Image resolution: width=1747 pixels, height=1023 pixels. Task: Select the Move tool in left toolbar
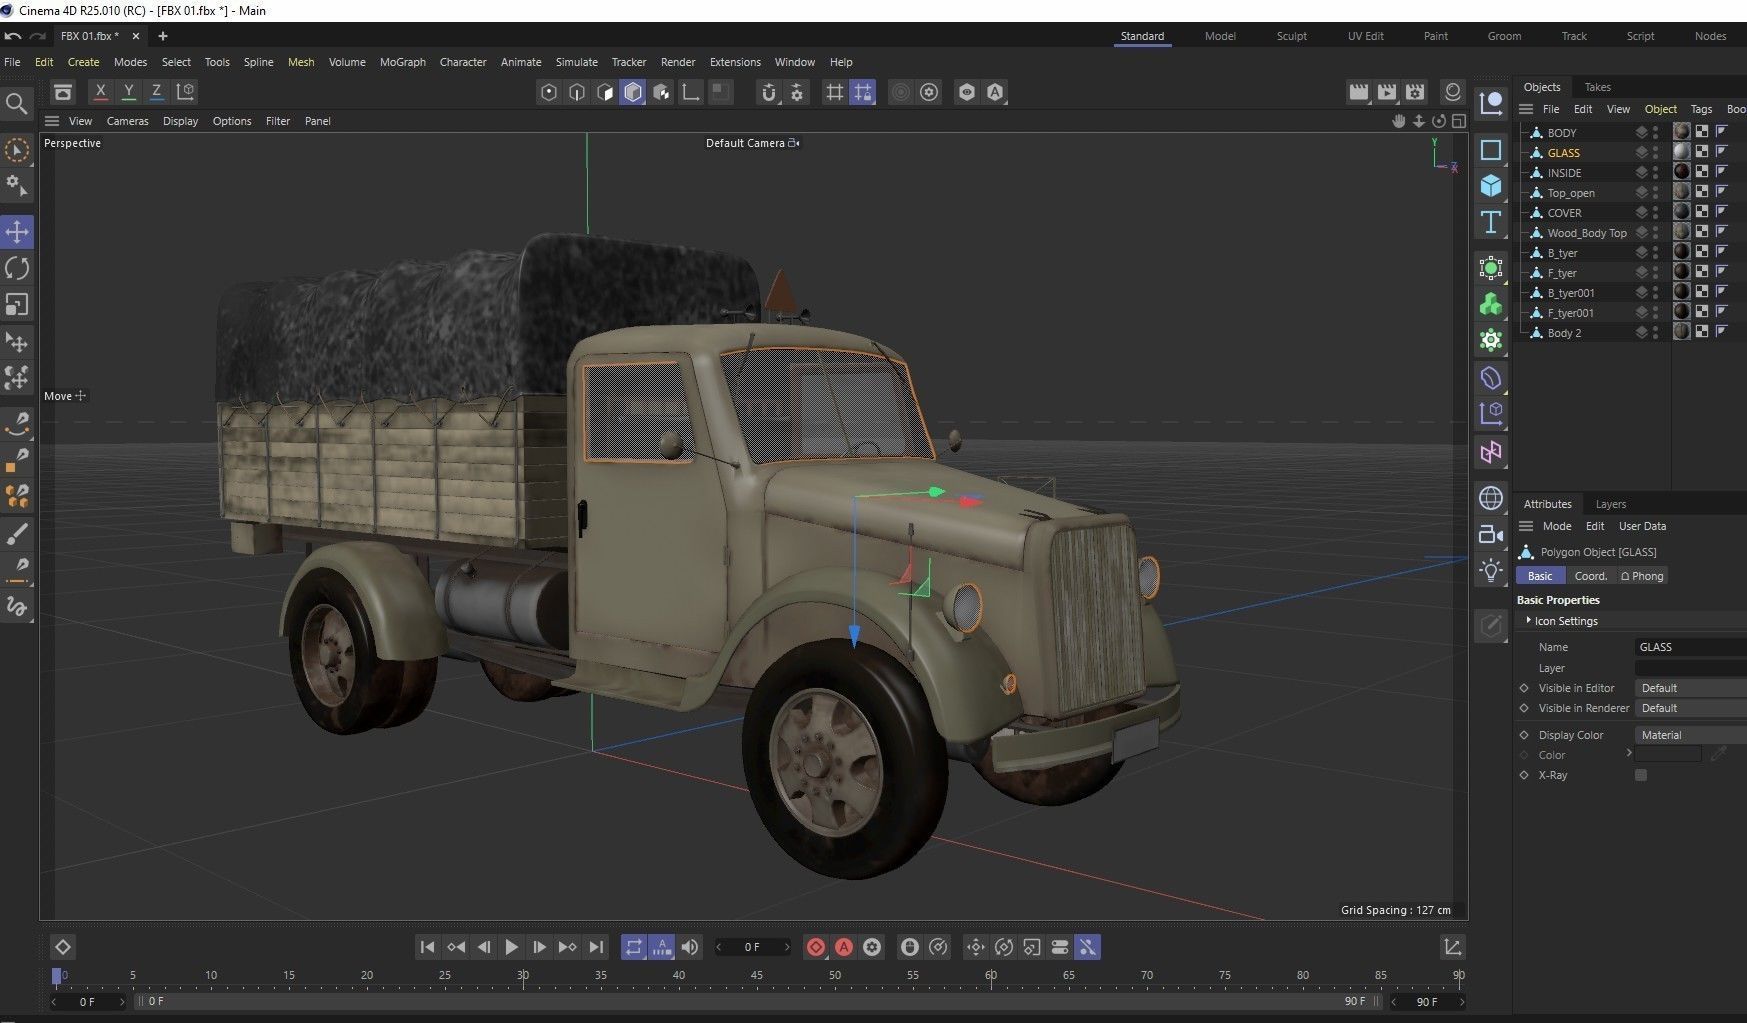[17, 232]
